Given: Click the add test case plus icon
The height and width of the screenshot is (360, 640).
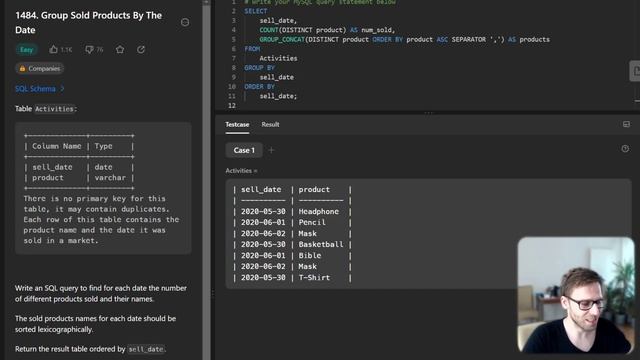Looking at the screenshot, I should coord(271,150).
